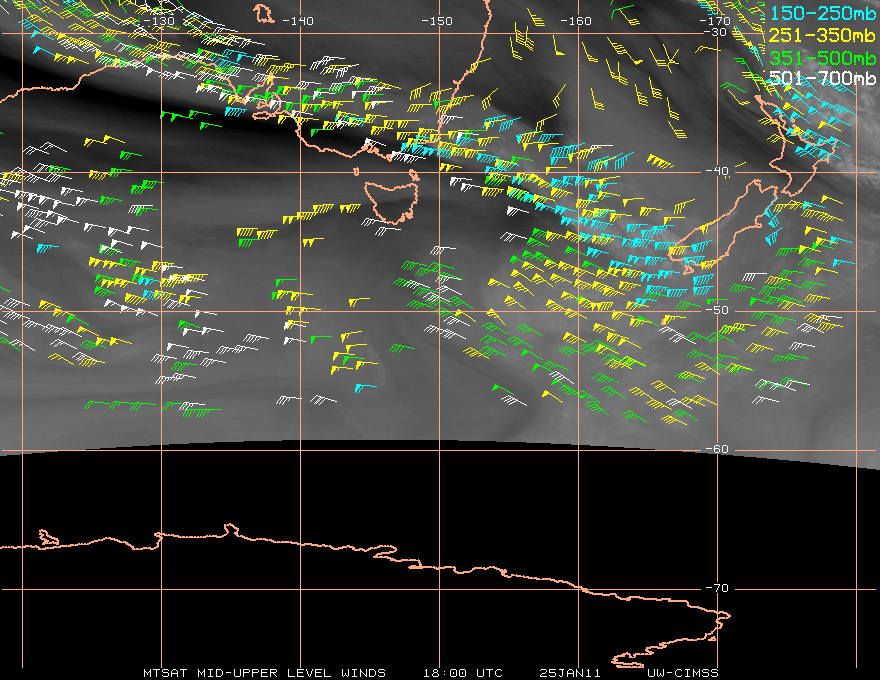880x680 pixels.
Task: Click the white 501-700mb legend label
Action: pyautogui.click(x=823, y=79)
